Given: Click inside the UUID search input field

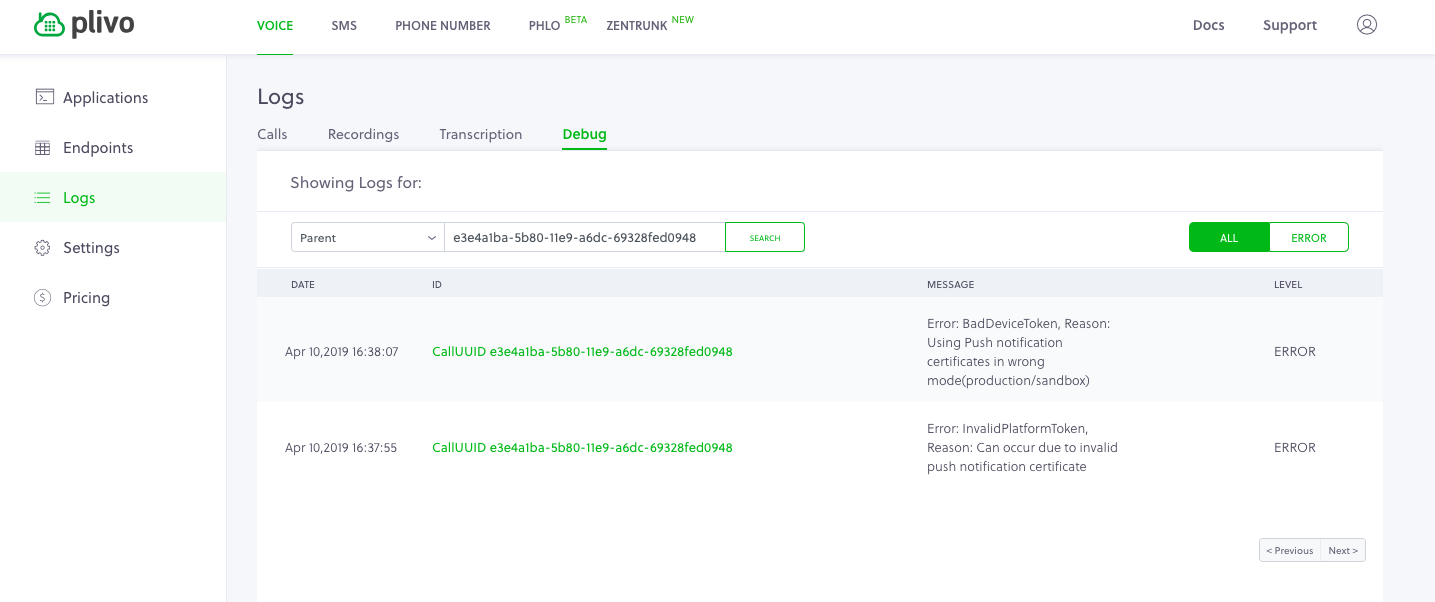Looking at the screenshot, I should coord(585,237).
